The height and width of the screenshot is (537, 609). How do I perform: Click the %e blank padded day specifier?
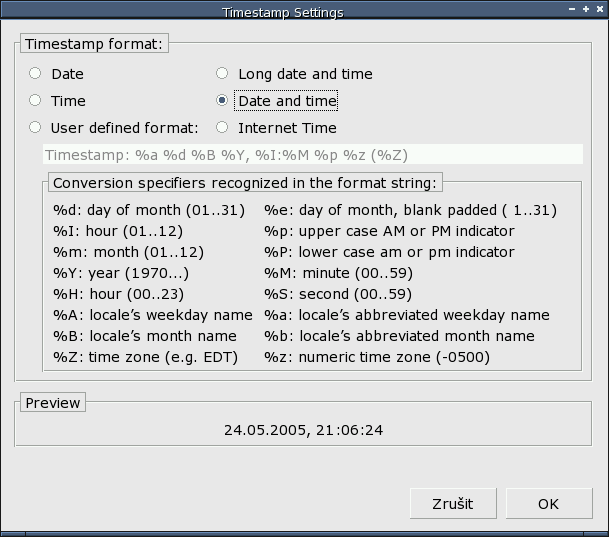[x=411, y=210]
